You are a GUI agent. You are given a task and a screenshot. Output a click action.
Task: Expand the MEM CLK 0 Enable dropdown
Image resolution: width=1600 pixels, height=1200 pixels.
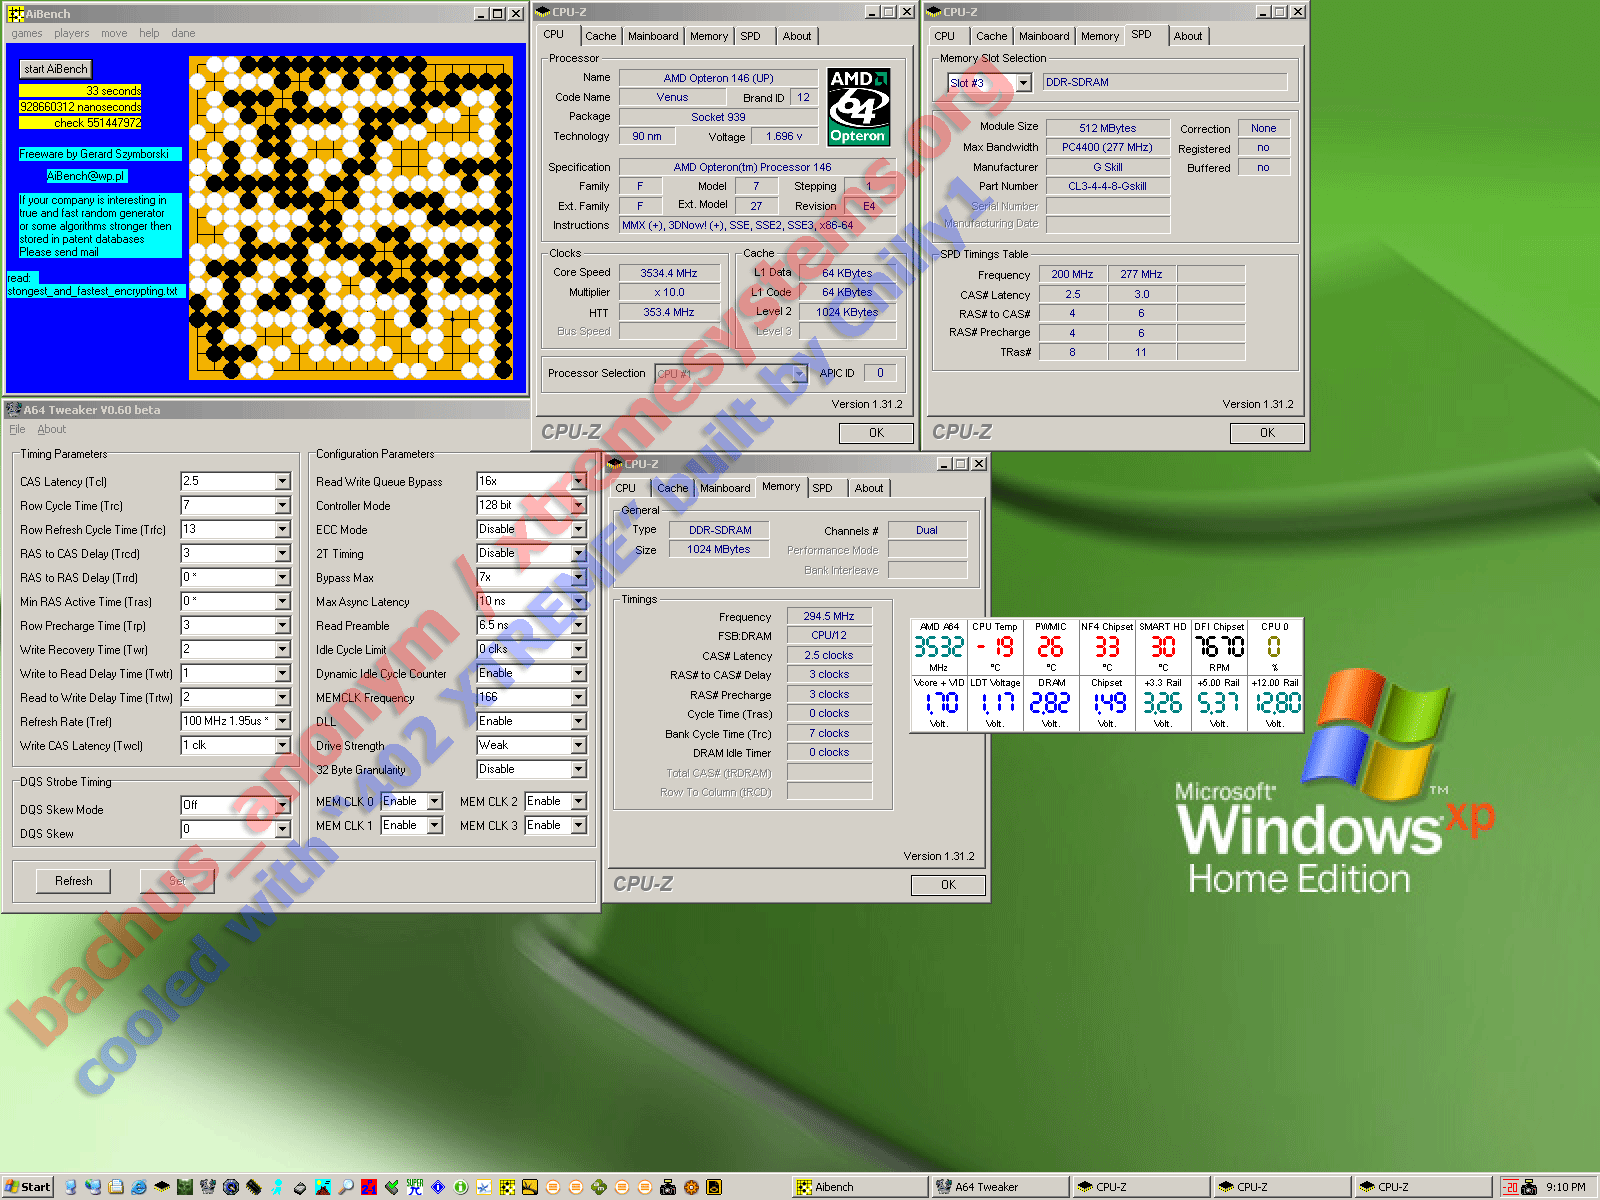(x=435, y=802)
